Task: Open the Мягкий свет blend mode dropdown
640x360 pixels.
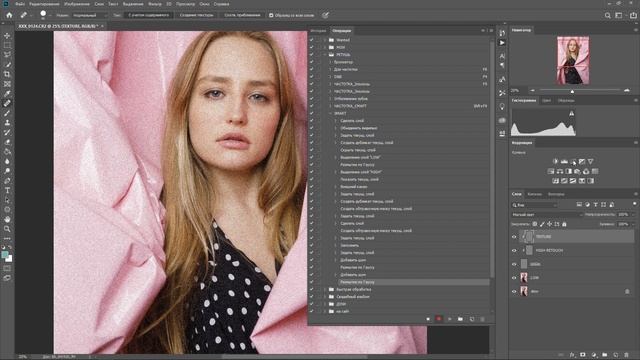Action: tap(547, 214)
